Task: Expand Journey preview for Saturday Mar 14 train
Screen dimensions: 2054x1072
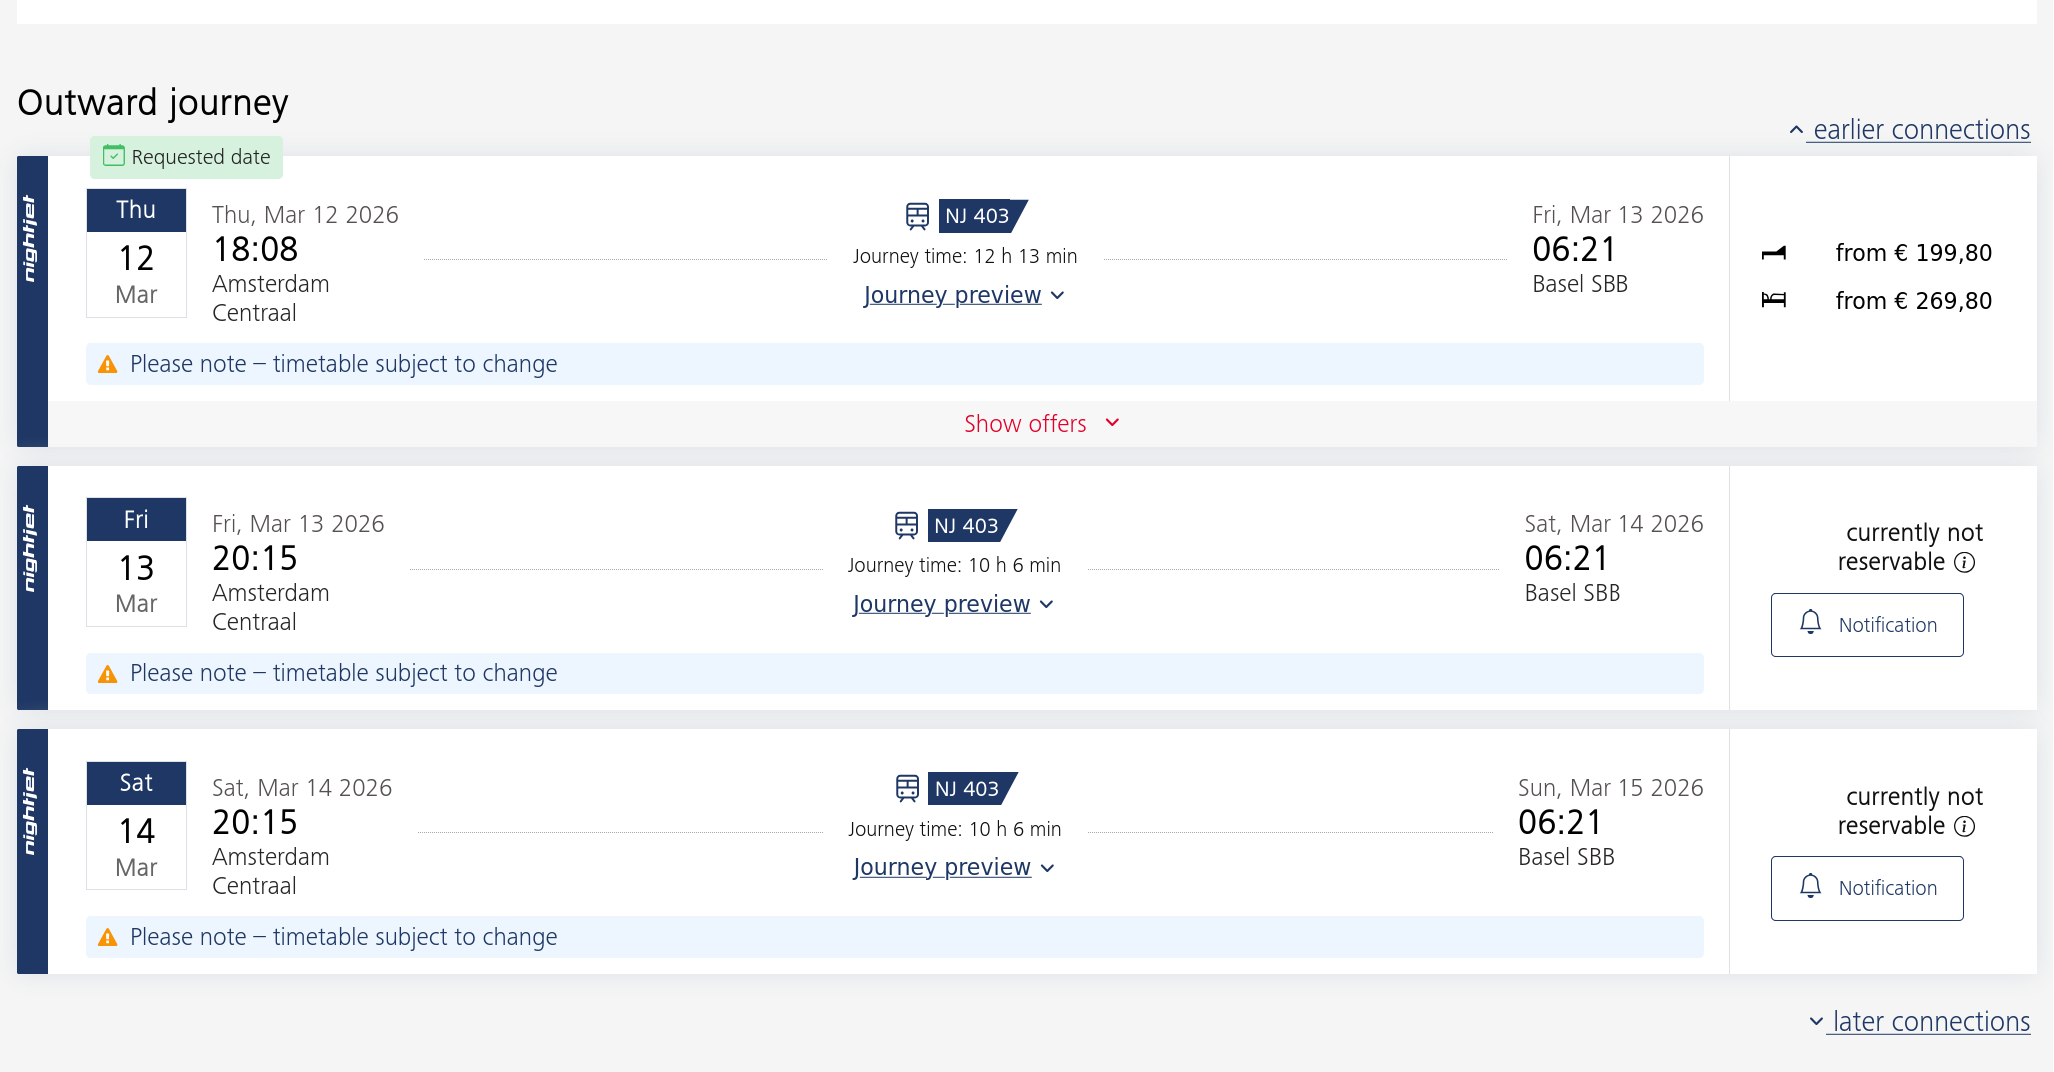Action: coord(952,867)
